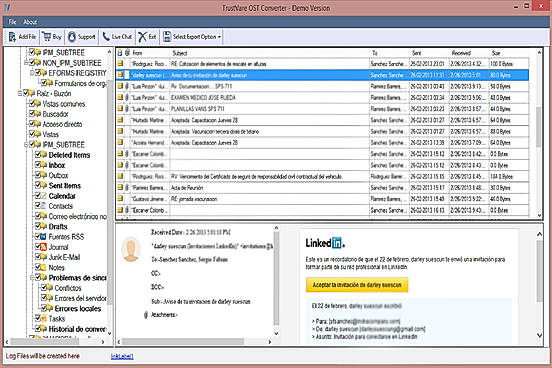552x368 pixels.
Task: Uncheck the Inbox folder checkbox
Action: tap(38, 165)
